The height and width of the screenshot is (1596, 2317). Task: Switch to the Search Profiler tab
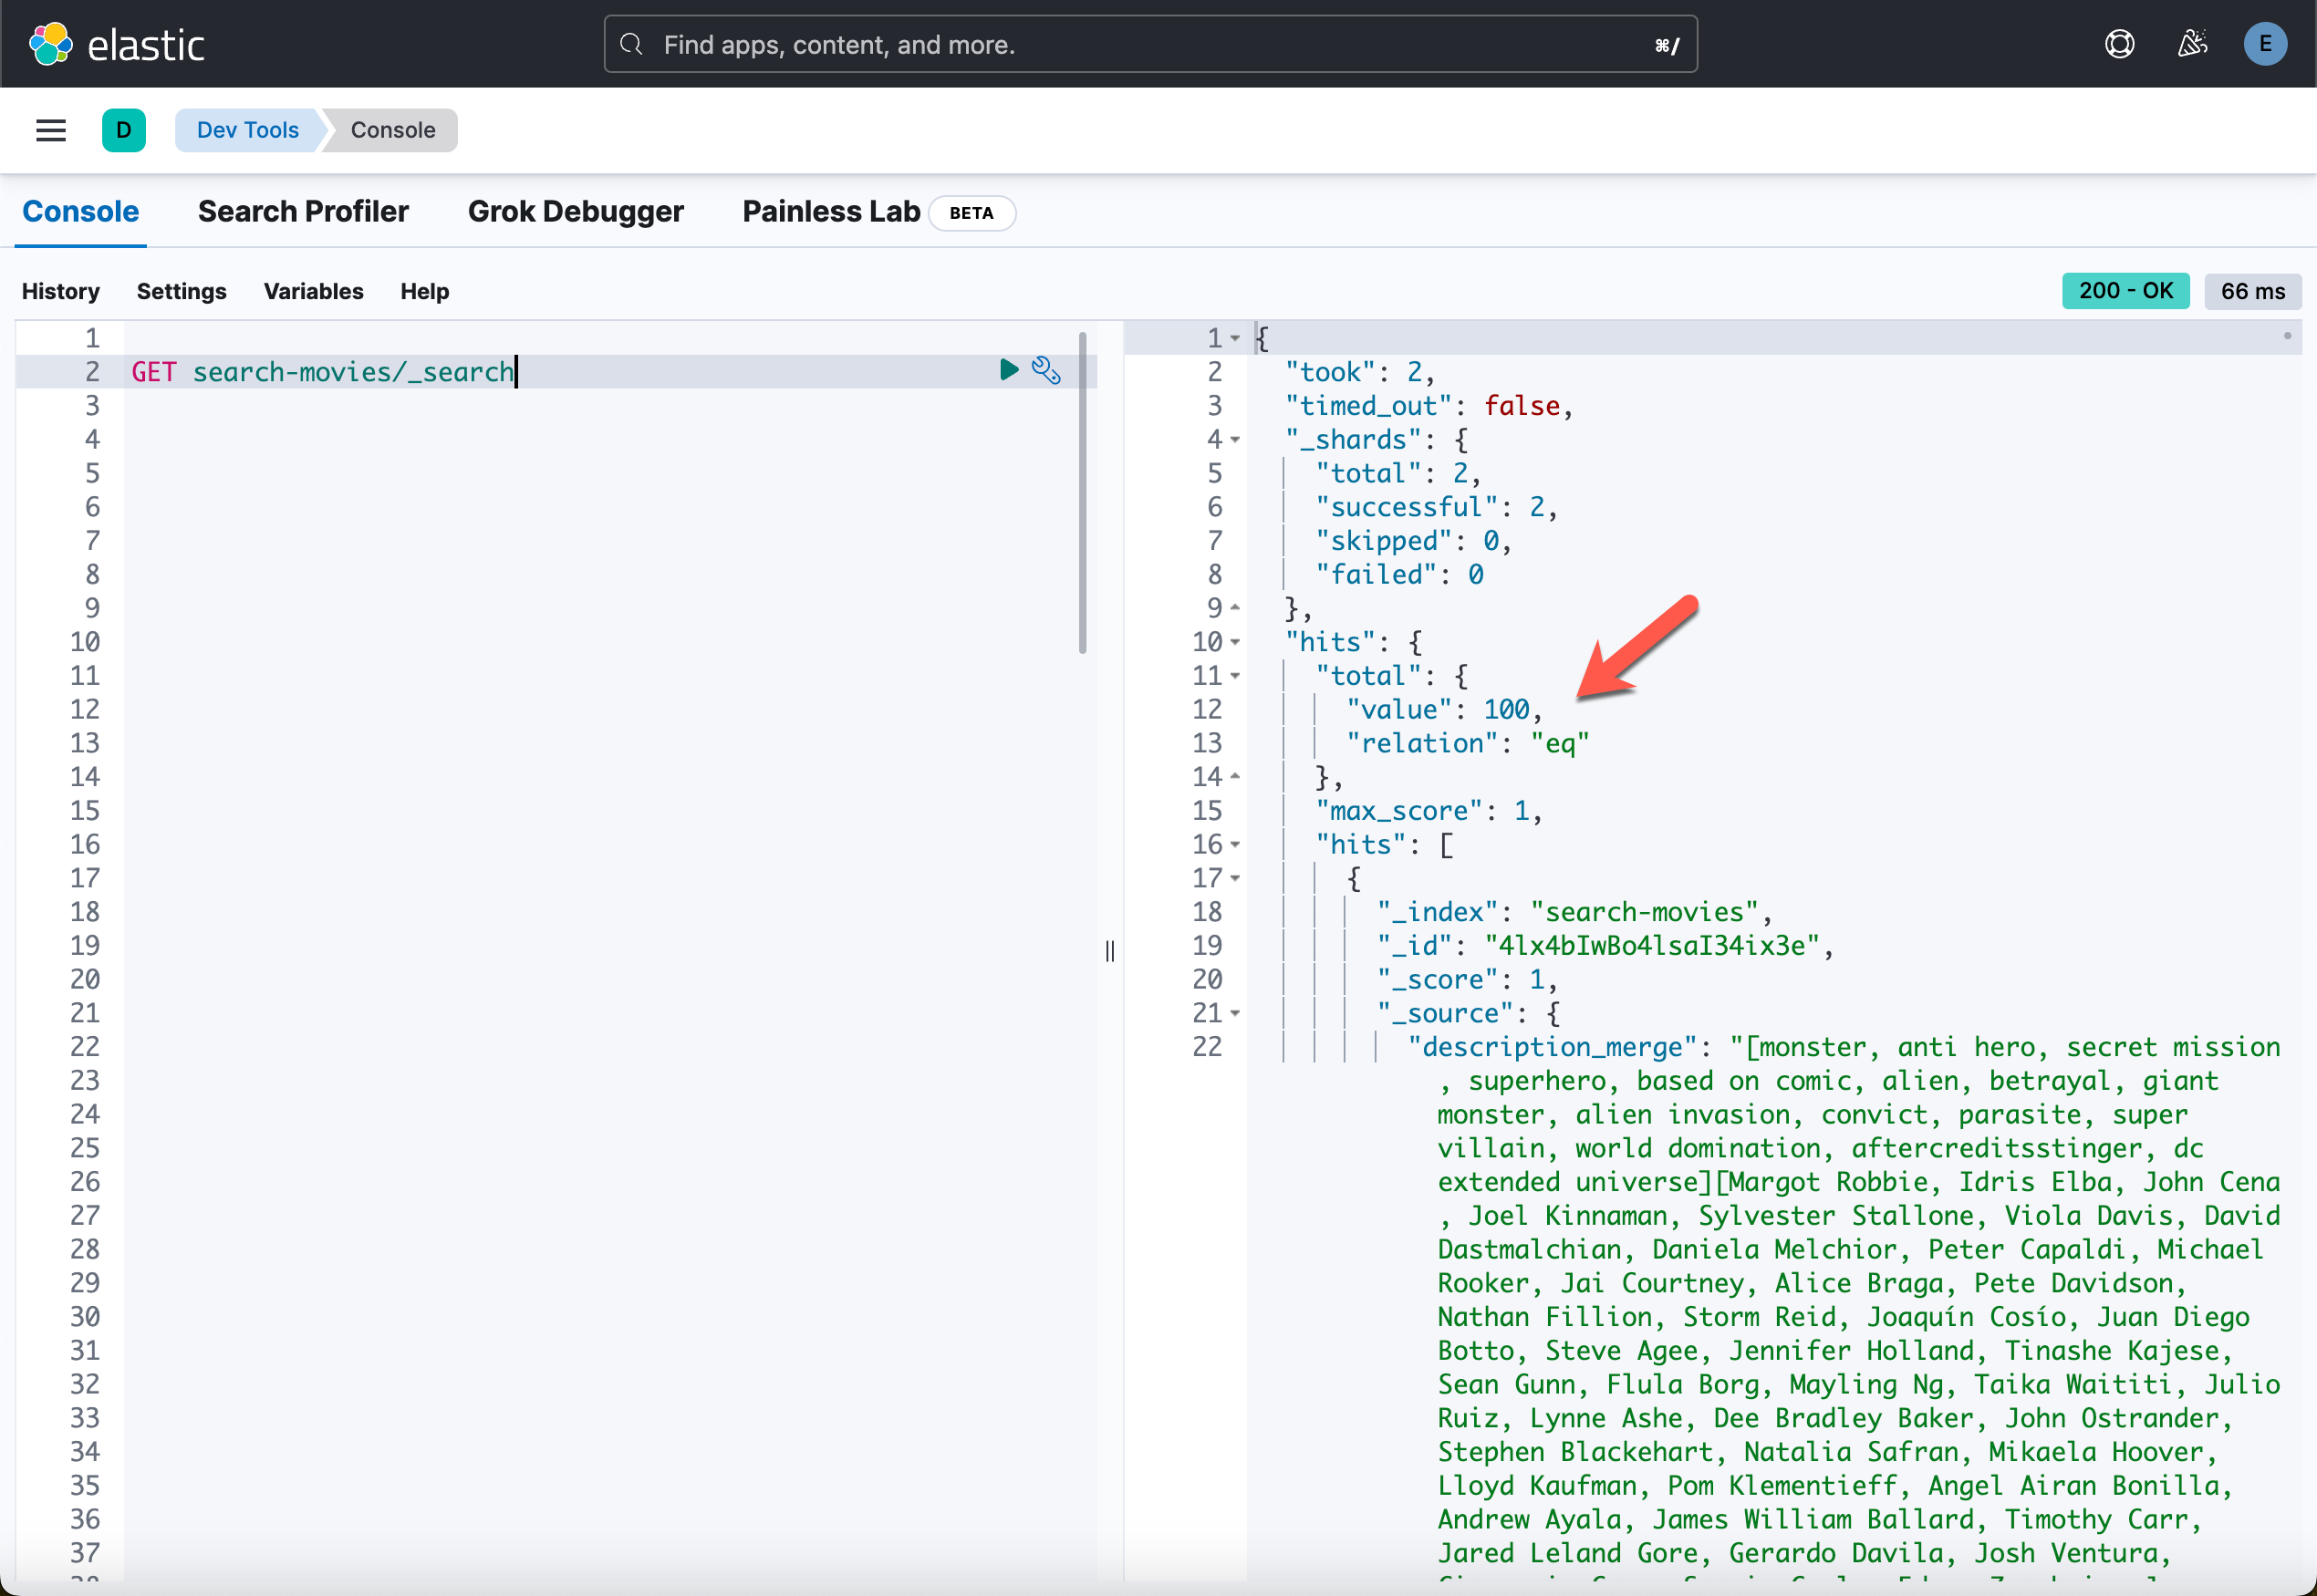coord(303,211)
